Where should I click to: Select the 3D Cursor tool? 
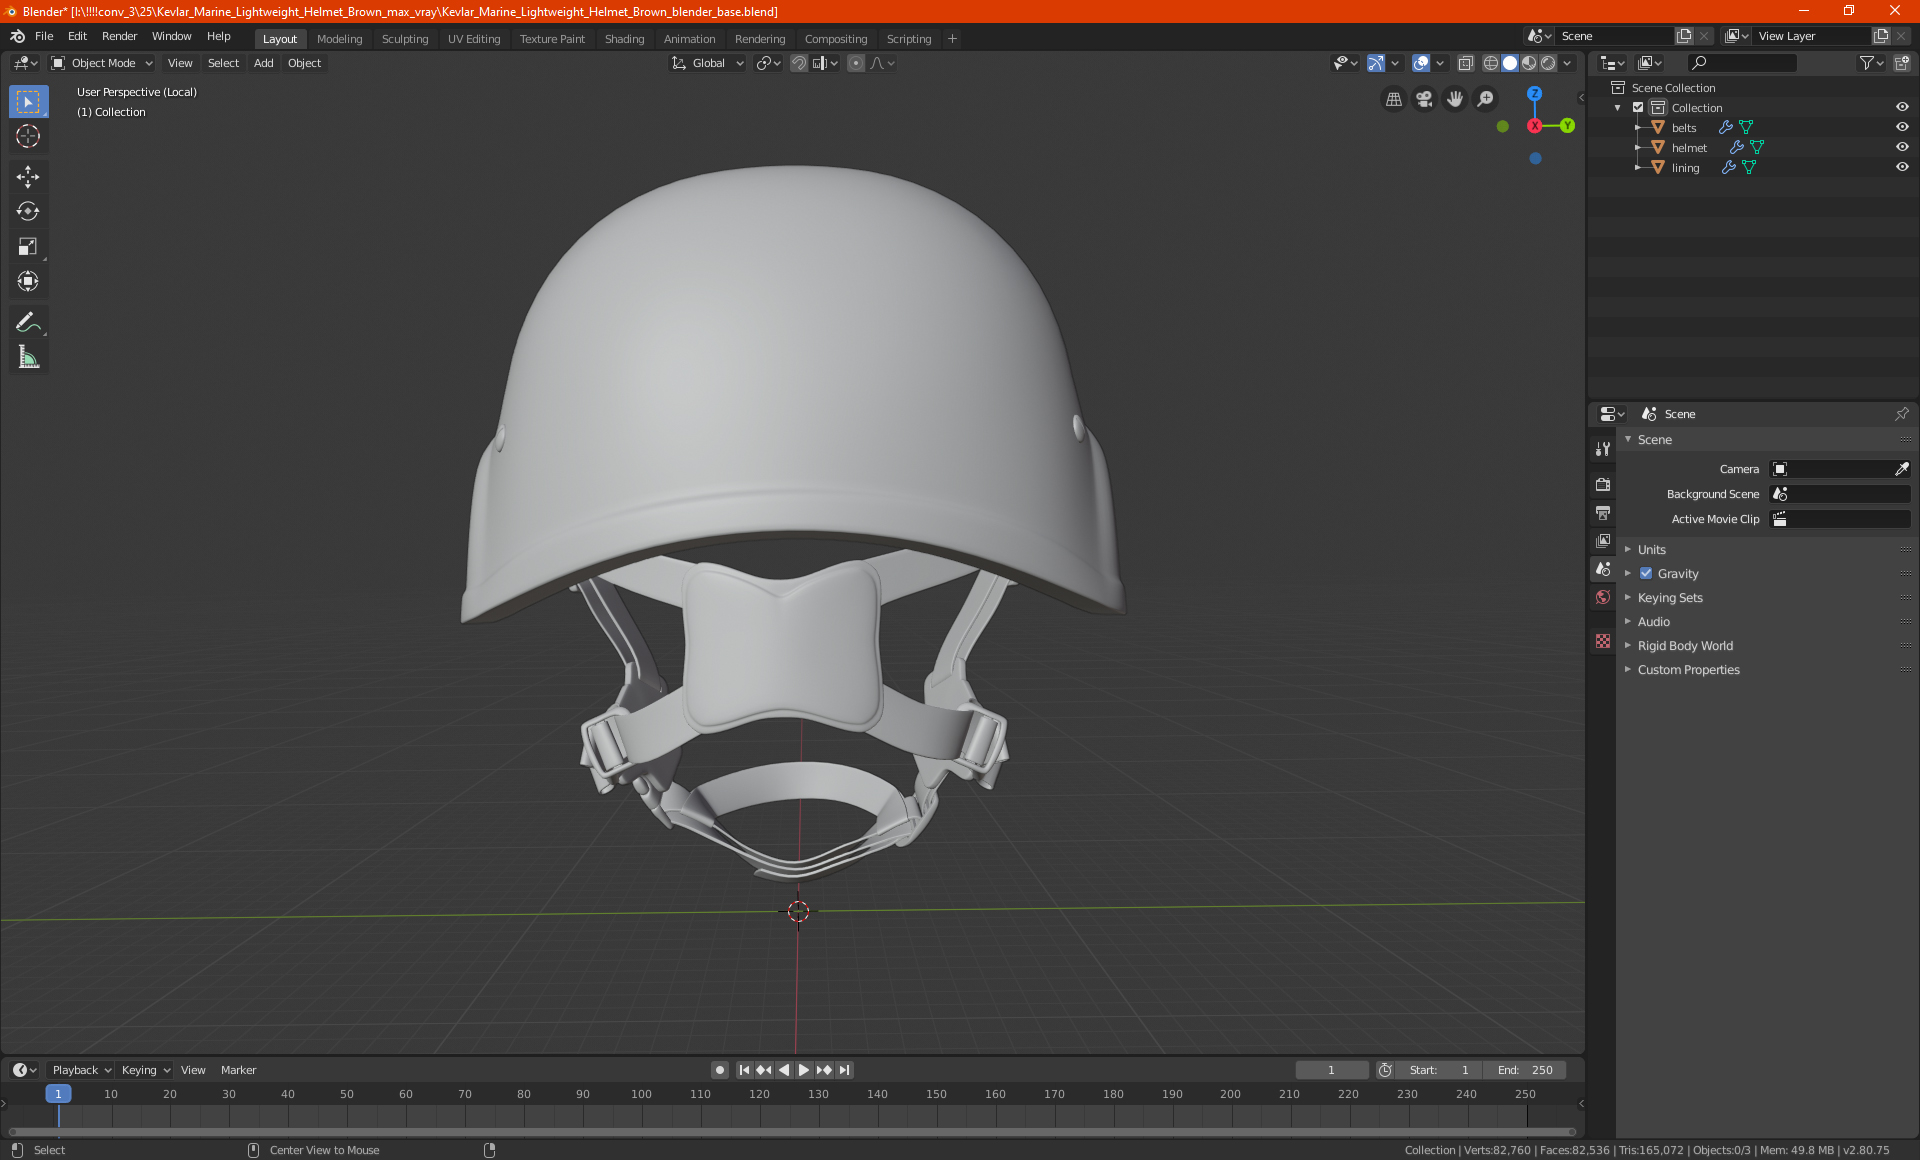click(x=28, y=137)
